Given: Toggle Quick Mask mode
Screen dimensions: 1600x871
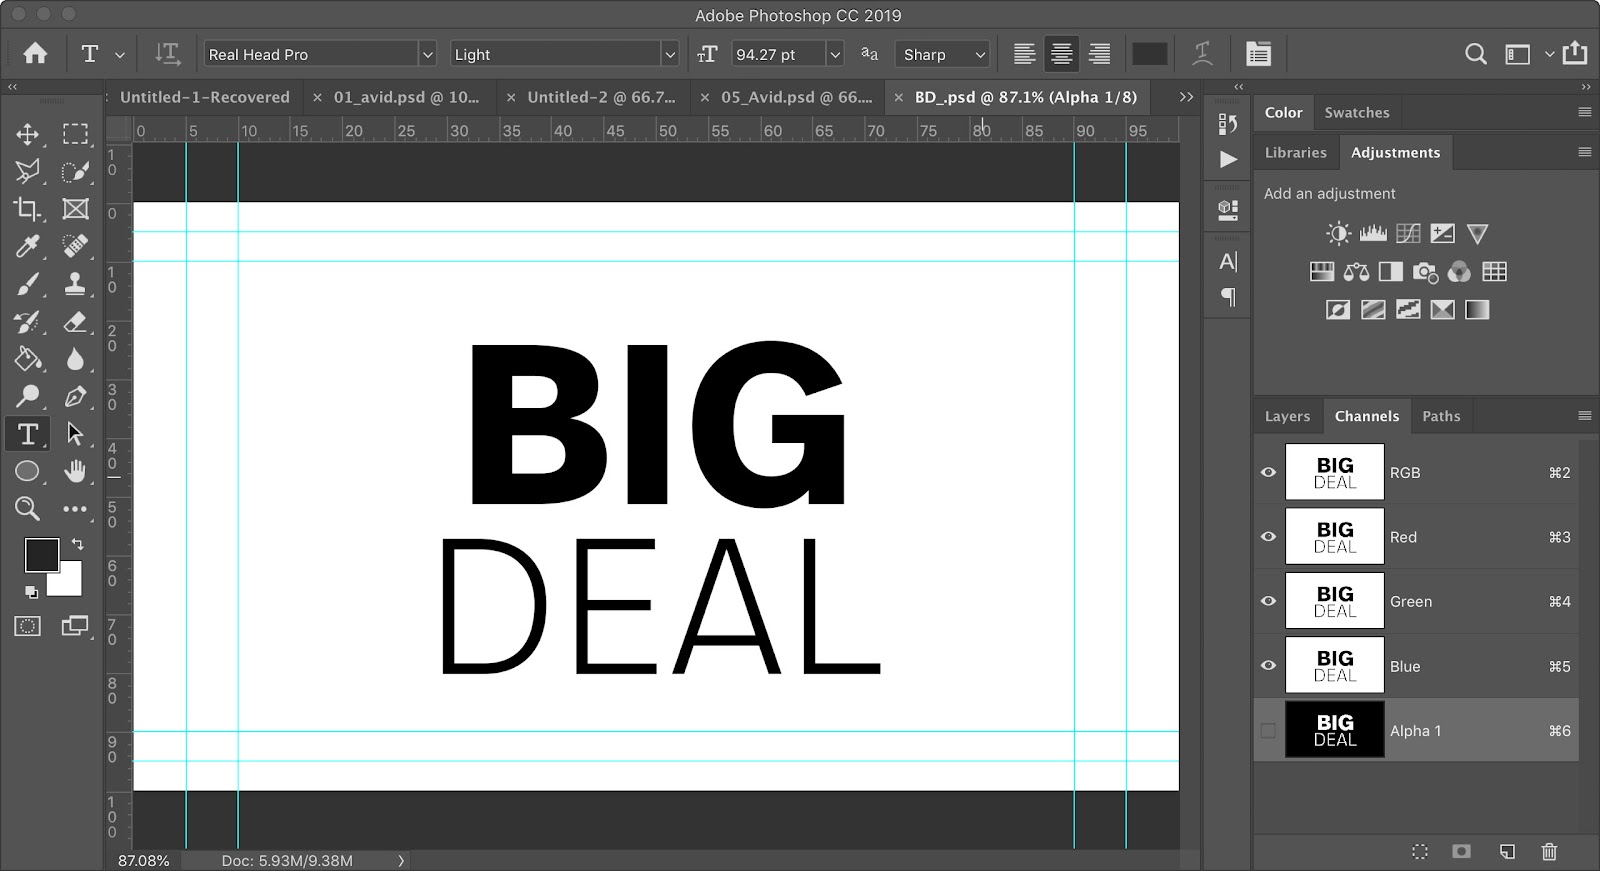Looking at the screenshot, I should pos(28,627).
